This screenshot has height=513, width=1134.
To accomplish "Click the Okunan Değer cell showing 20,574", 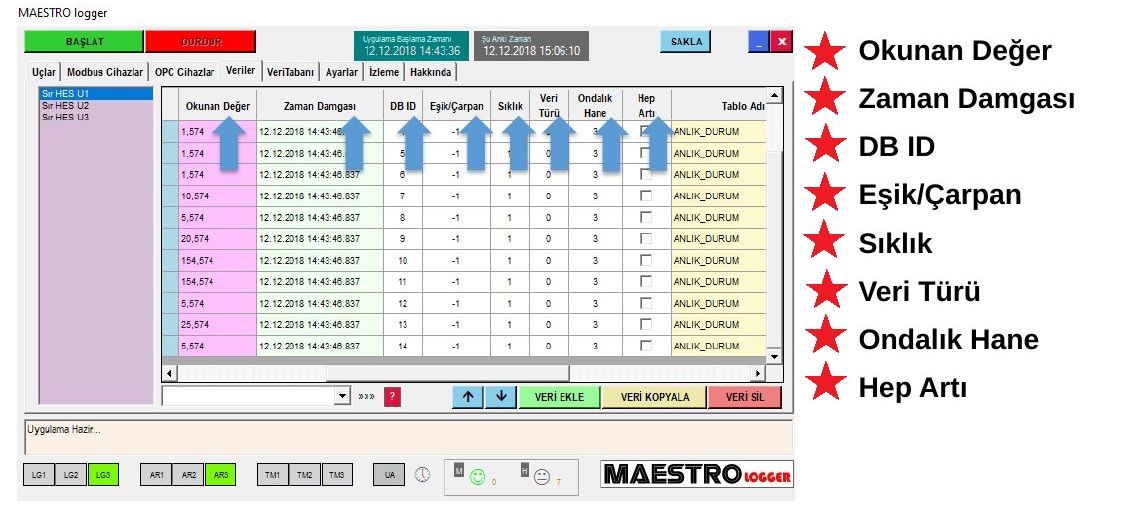I will coord(218,239).
